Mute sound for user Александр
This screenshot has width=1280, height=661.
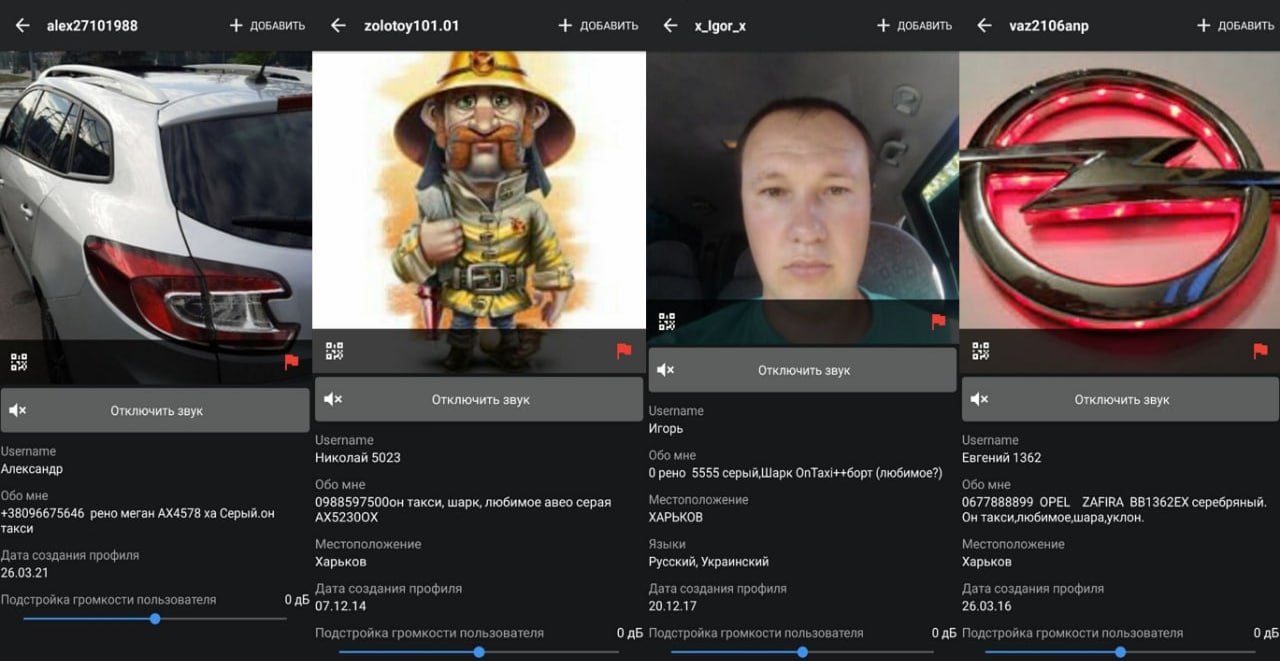pyautogui.click(x=155, y=410)
